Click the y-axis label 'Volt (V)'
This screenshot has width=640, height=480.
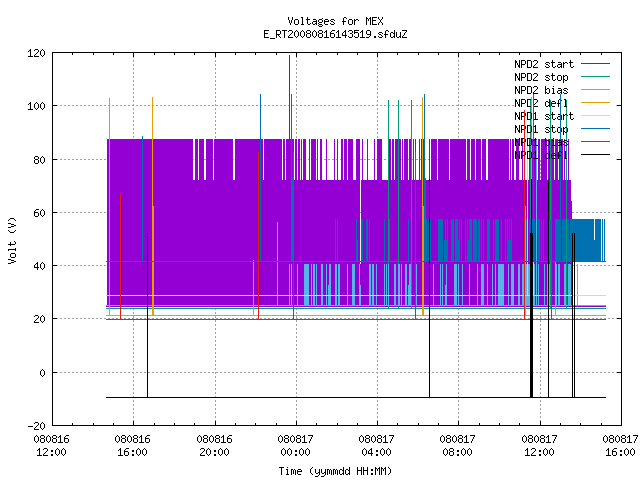[12, 240]
